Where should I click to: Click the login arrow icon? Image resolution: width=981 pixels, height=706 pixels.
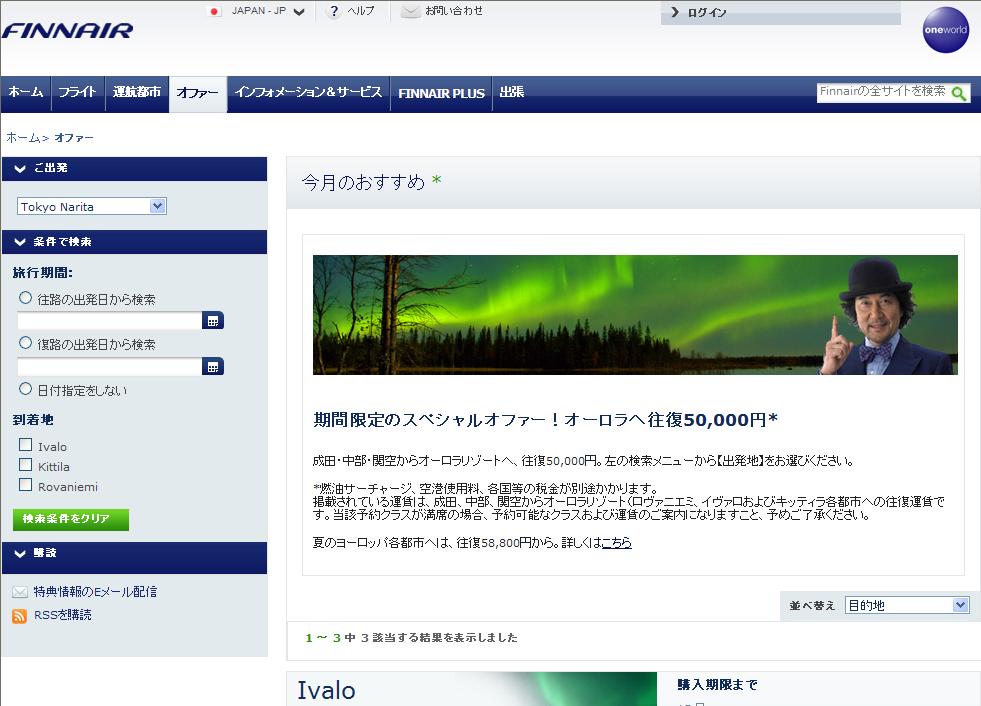(x=674, y=12)
